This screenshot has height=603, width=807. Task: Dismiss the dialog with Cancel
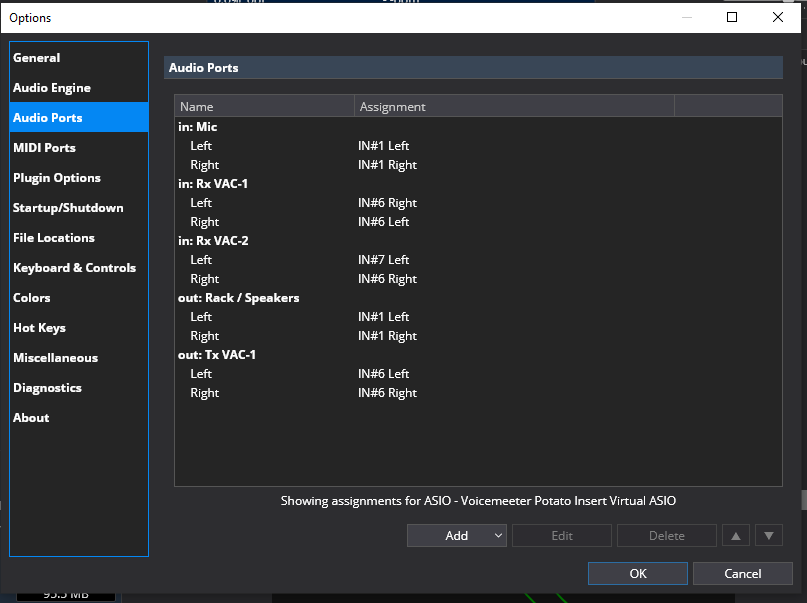[743, 574]
